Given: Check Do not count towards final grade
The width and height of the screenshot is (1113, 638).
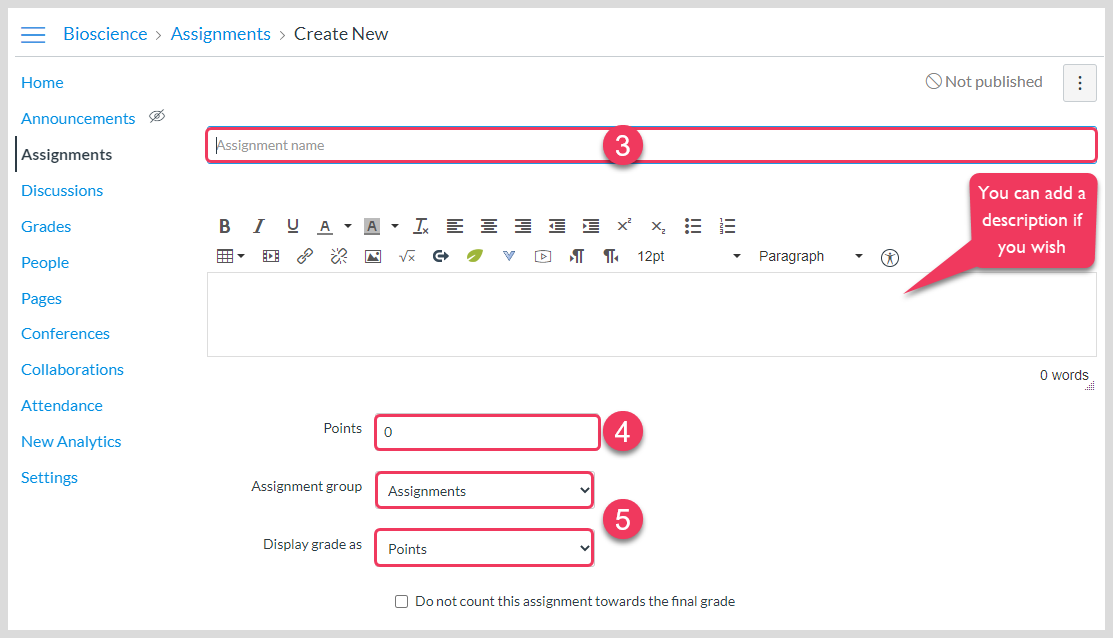Looking at the screenshot, I should pos(402,602).
